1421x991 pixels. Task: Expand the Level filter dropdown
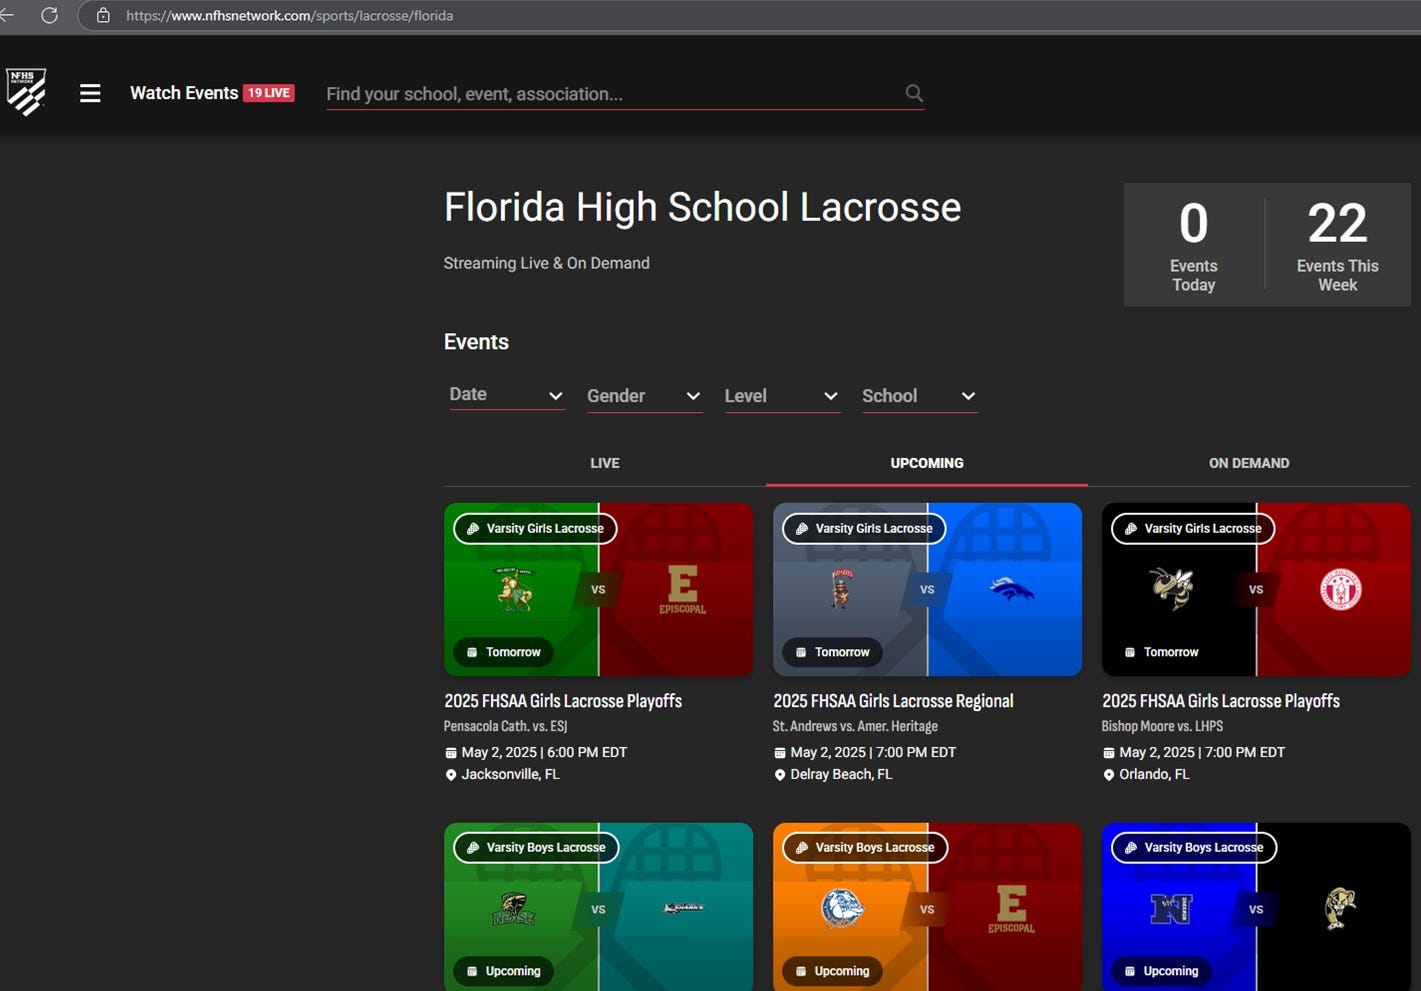tap(782, 396)
